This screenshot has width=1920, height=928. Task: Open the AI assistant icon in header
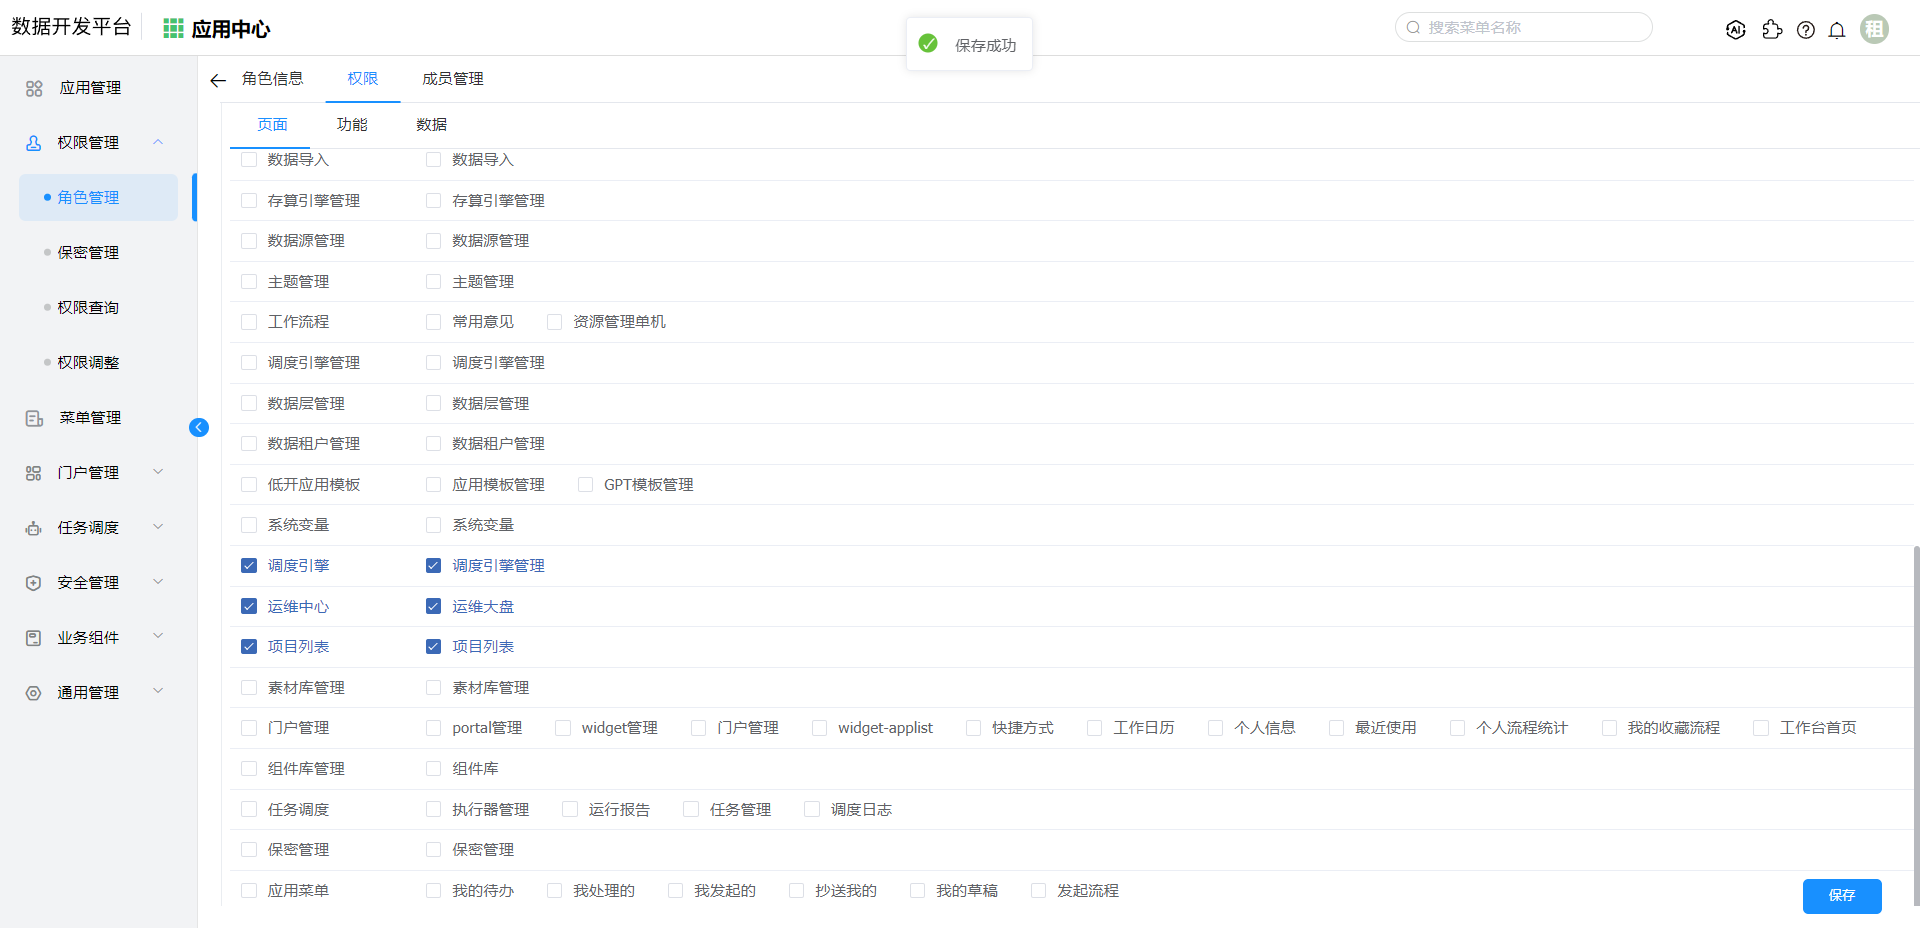coord(1735,30)
